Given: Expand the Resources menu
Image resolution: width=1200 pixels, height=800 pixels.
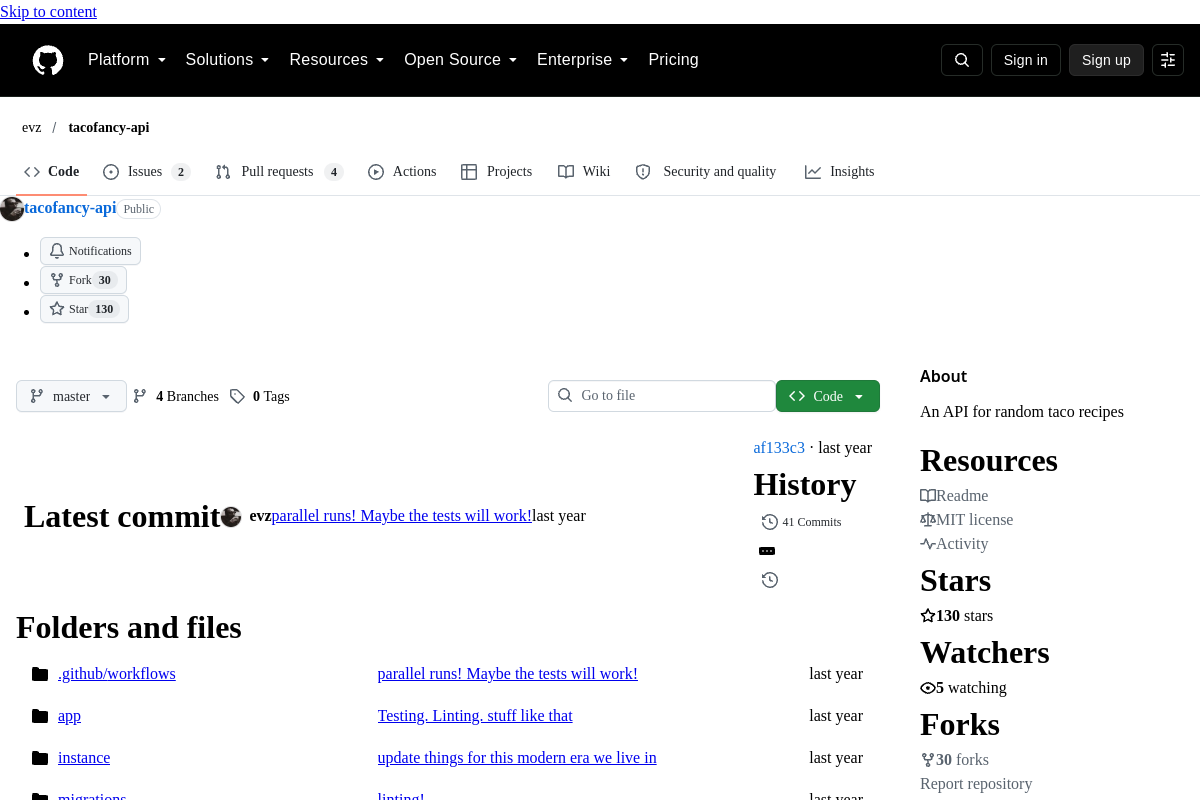Looking at the screenshot, I should click(337, 60).
